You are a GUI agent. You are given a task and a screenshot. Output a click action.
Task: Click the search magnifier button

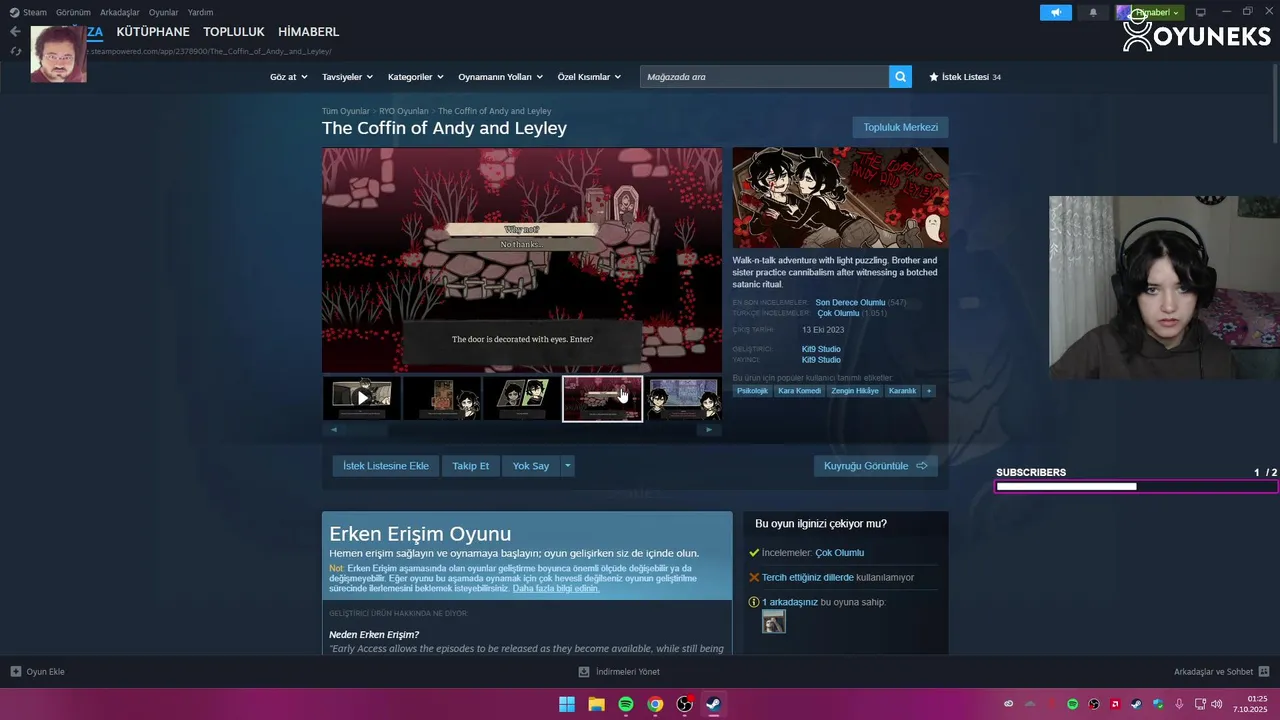(900, 77)
